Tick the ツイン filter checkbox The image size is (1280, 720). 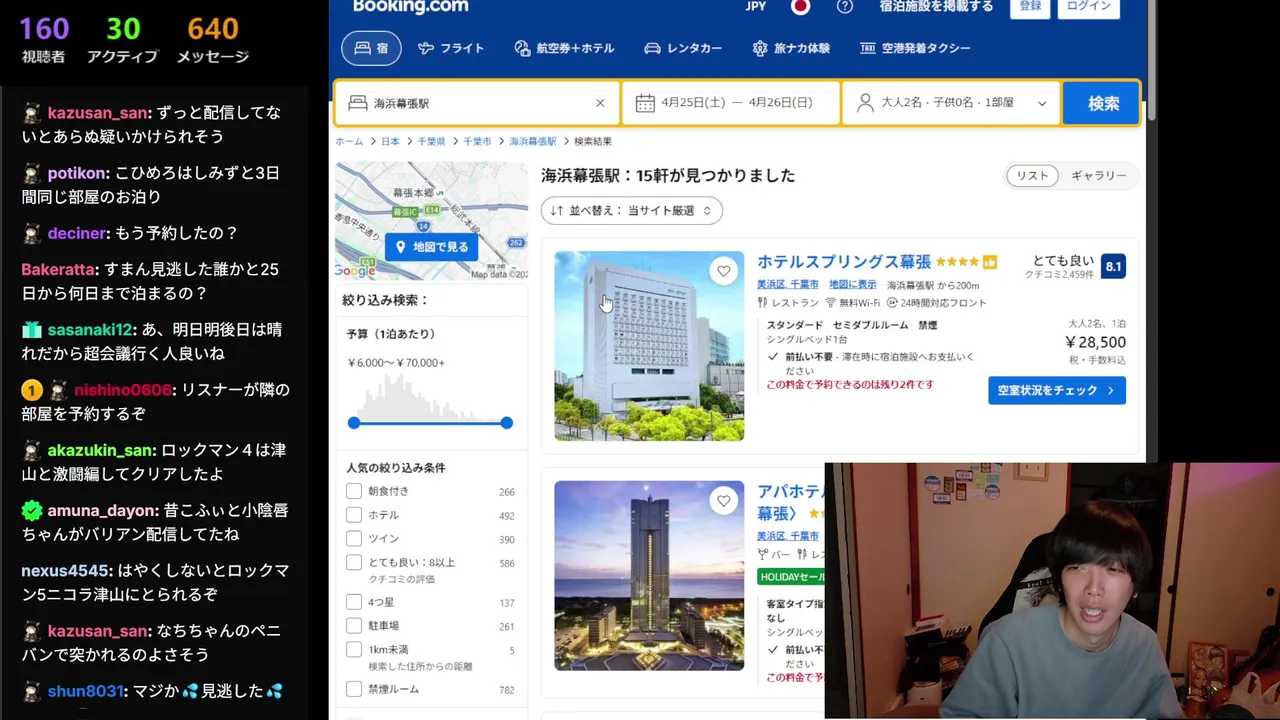tap(354, 538)
